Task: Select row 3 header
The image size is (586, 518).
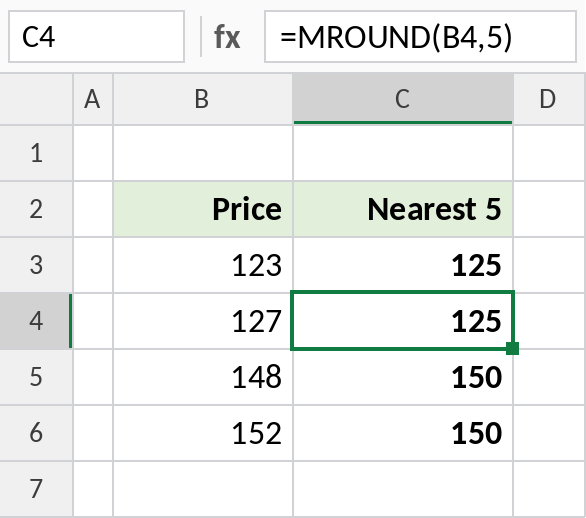Action: coord(36,265)
